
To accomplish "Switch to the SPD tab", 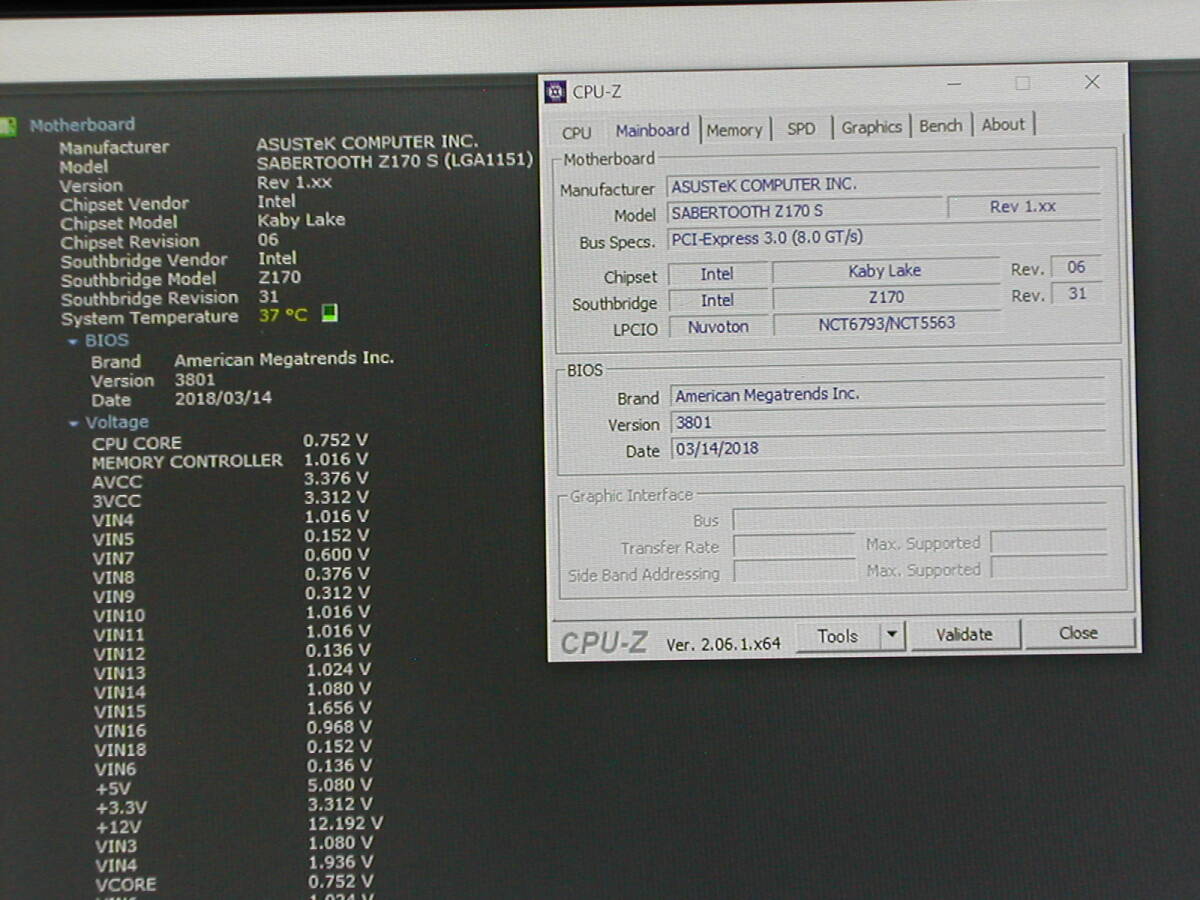I will [x=801, y=129].
